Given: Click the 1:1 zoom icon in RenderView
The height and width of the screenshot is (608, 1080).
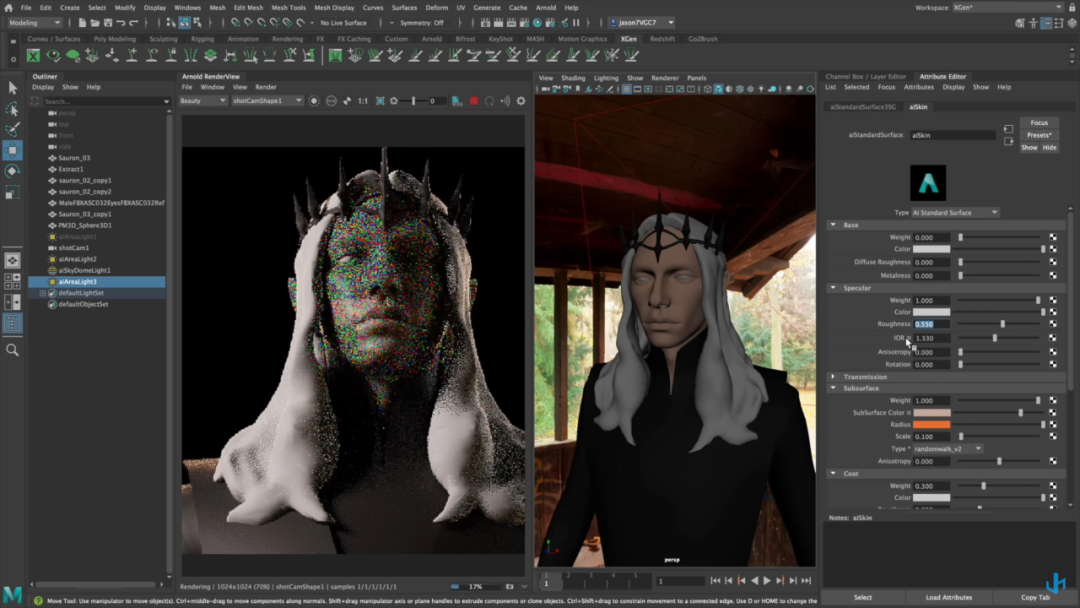Looking at the screenshot, I should 363,101.
